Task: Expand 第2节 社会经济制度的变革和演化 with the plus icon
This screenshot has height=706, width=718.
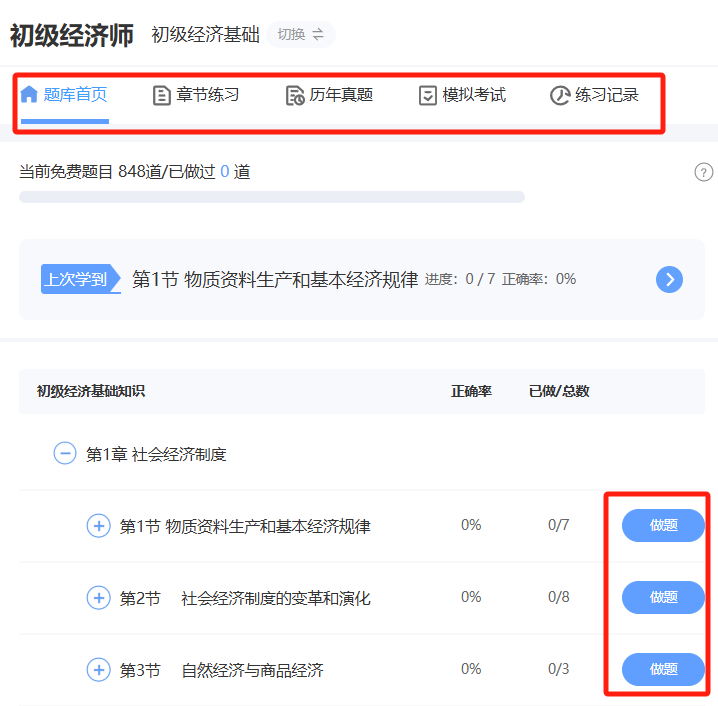Action: 98,597
